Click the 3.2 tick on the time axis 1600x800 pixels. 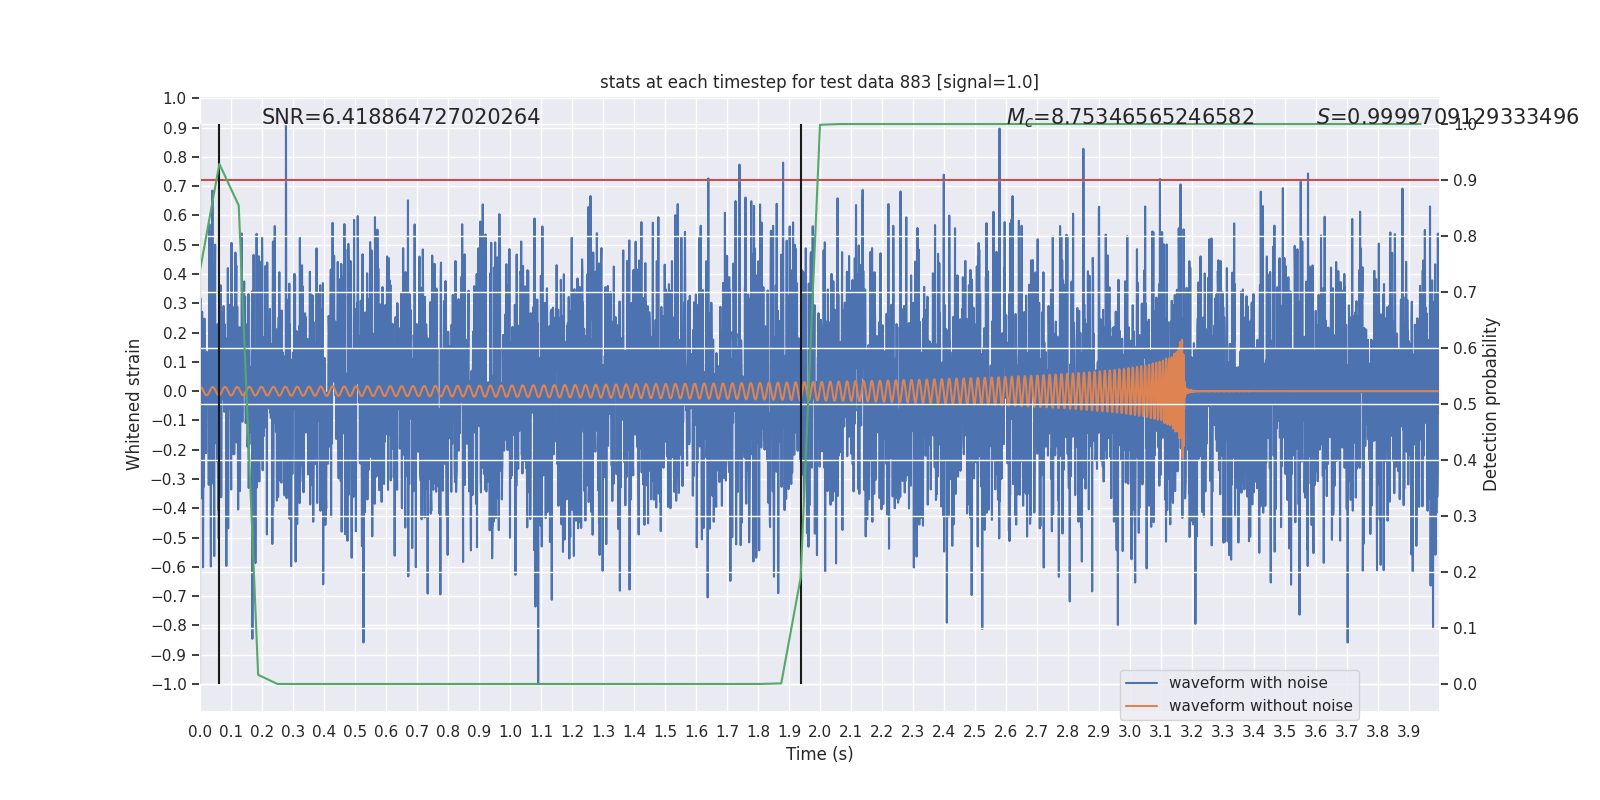(1192, 732)
